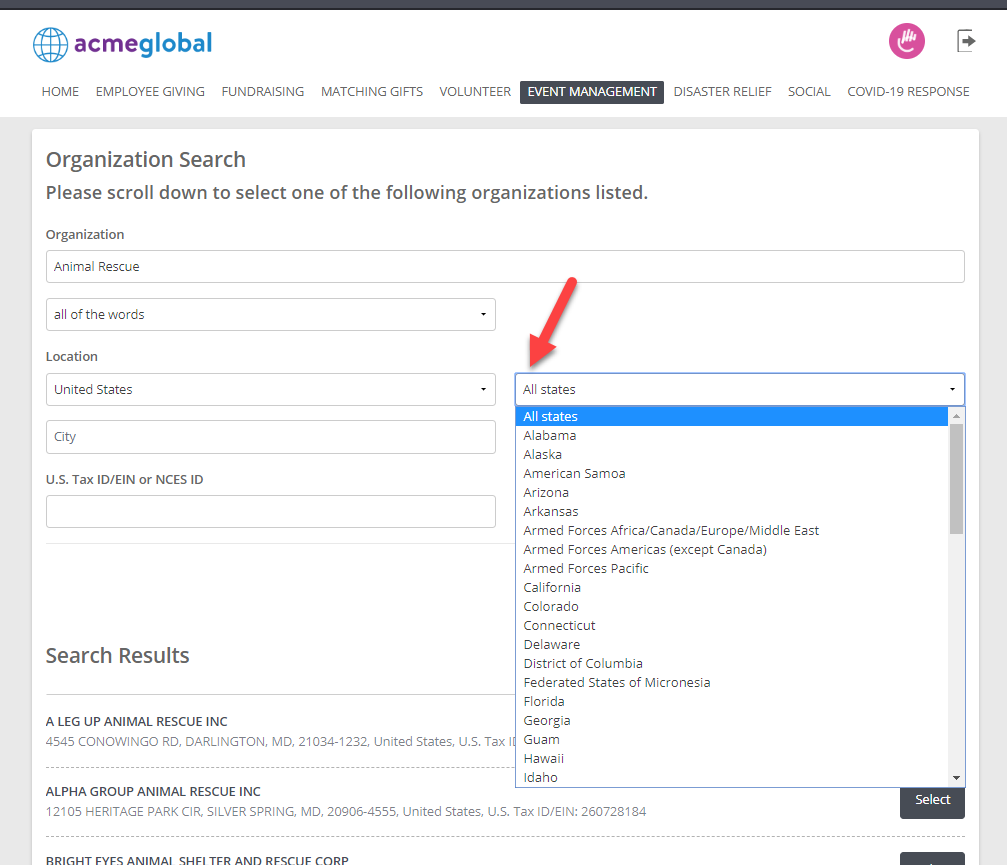
Task: Click the logout arrow icon
Action: tap(966, 41)
